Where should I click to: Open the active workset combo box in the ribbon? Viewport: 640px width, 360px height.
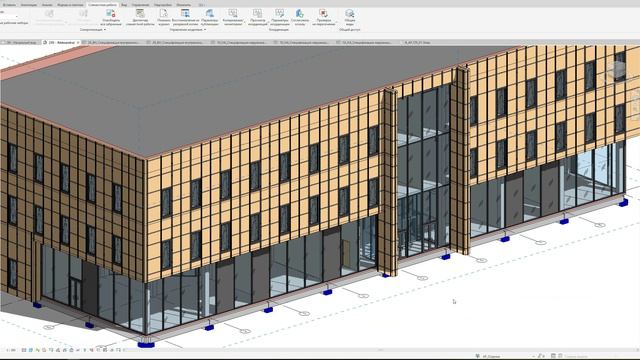(9, 15)
